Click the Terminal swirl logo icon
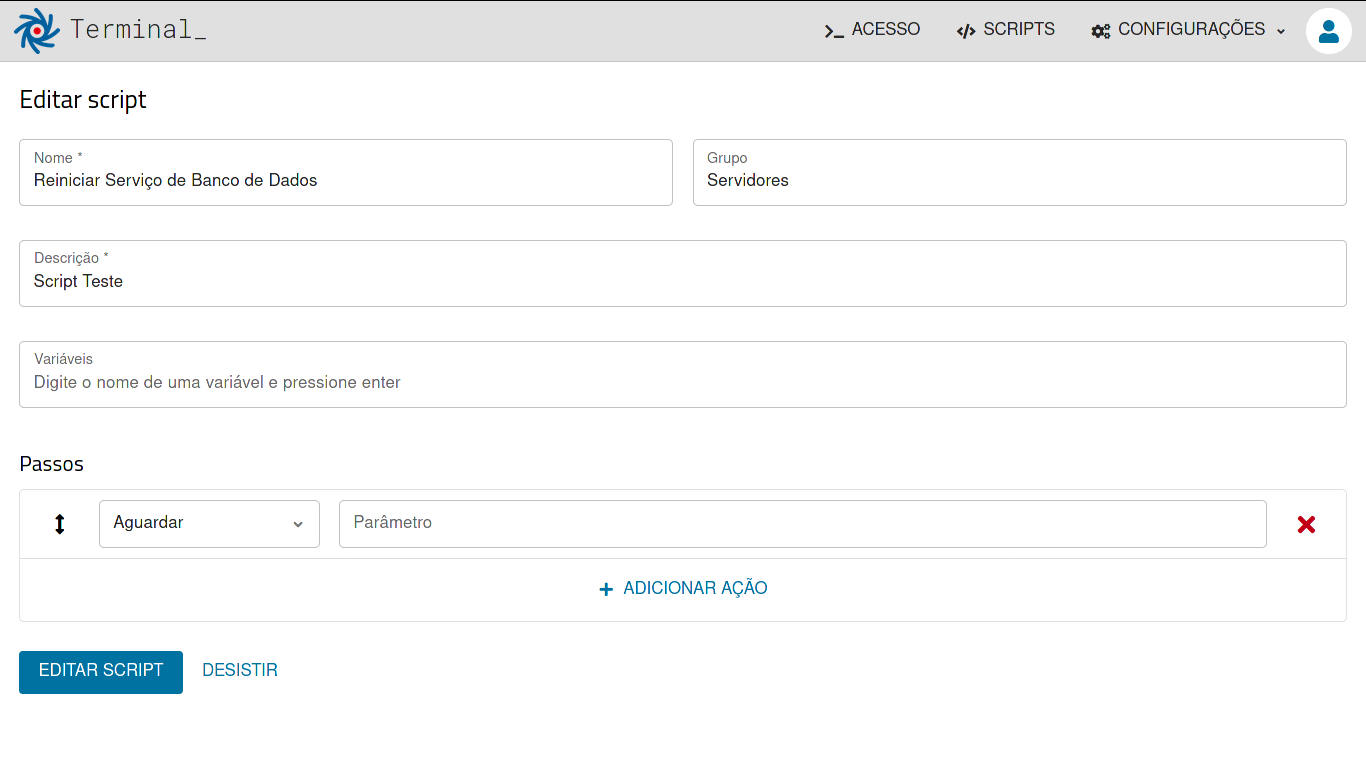This screenshot has width=1366, height=768. pyautogui.click(x=37, y=30)
